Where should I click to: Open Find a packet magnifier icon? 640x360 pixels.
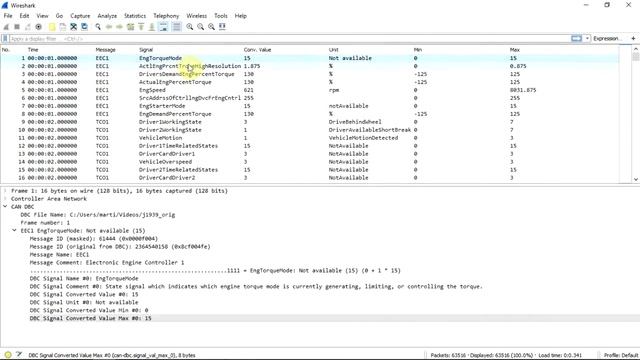[x=98, y=27]
